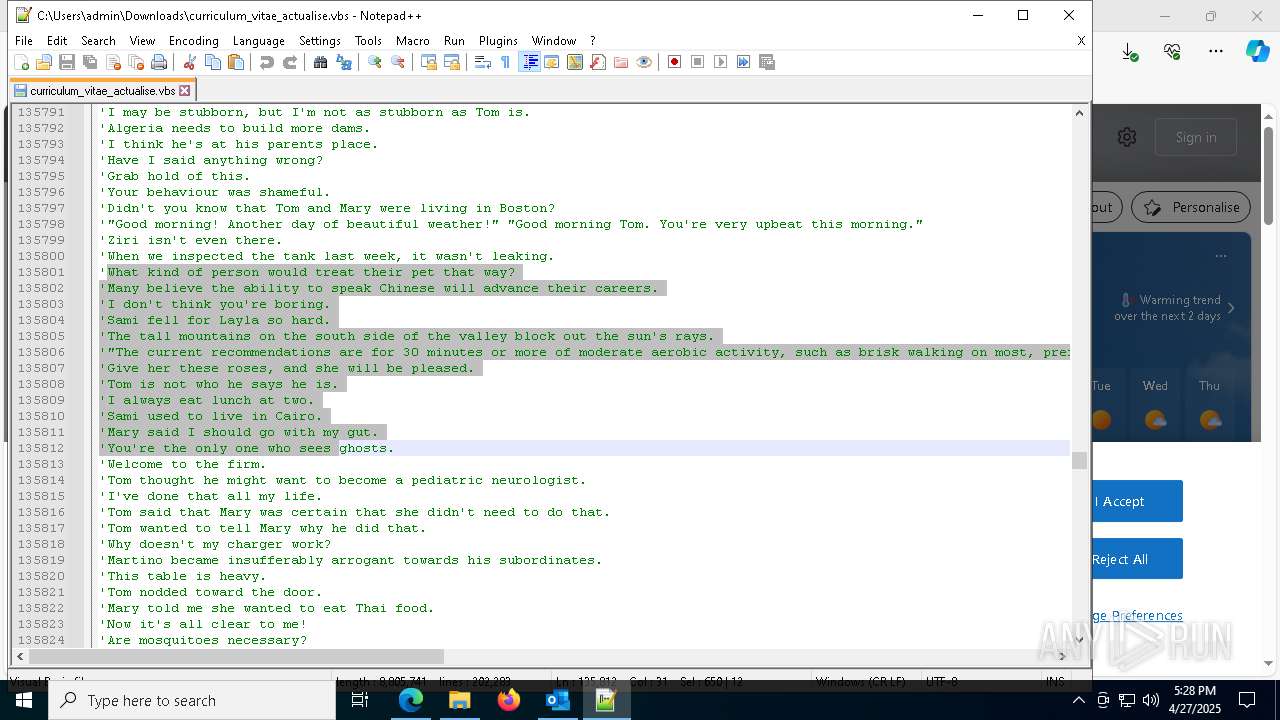Toggle Show All Characters pilcrow icon
The height and width of the screenshot is (720, 1280).
[x=506, y=62]
